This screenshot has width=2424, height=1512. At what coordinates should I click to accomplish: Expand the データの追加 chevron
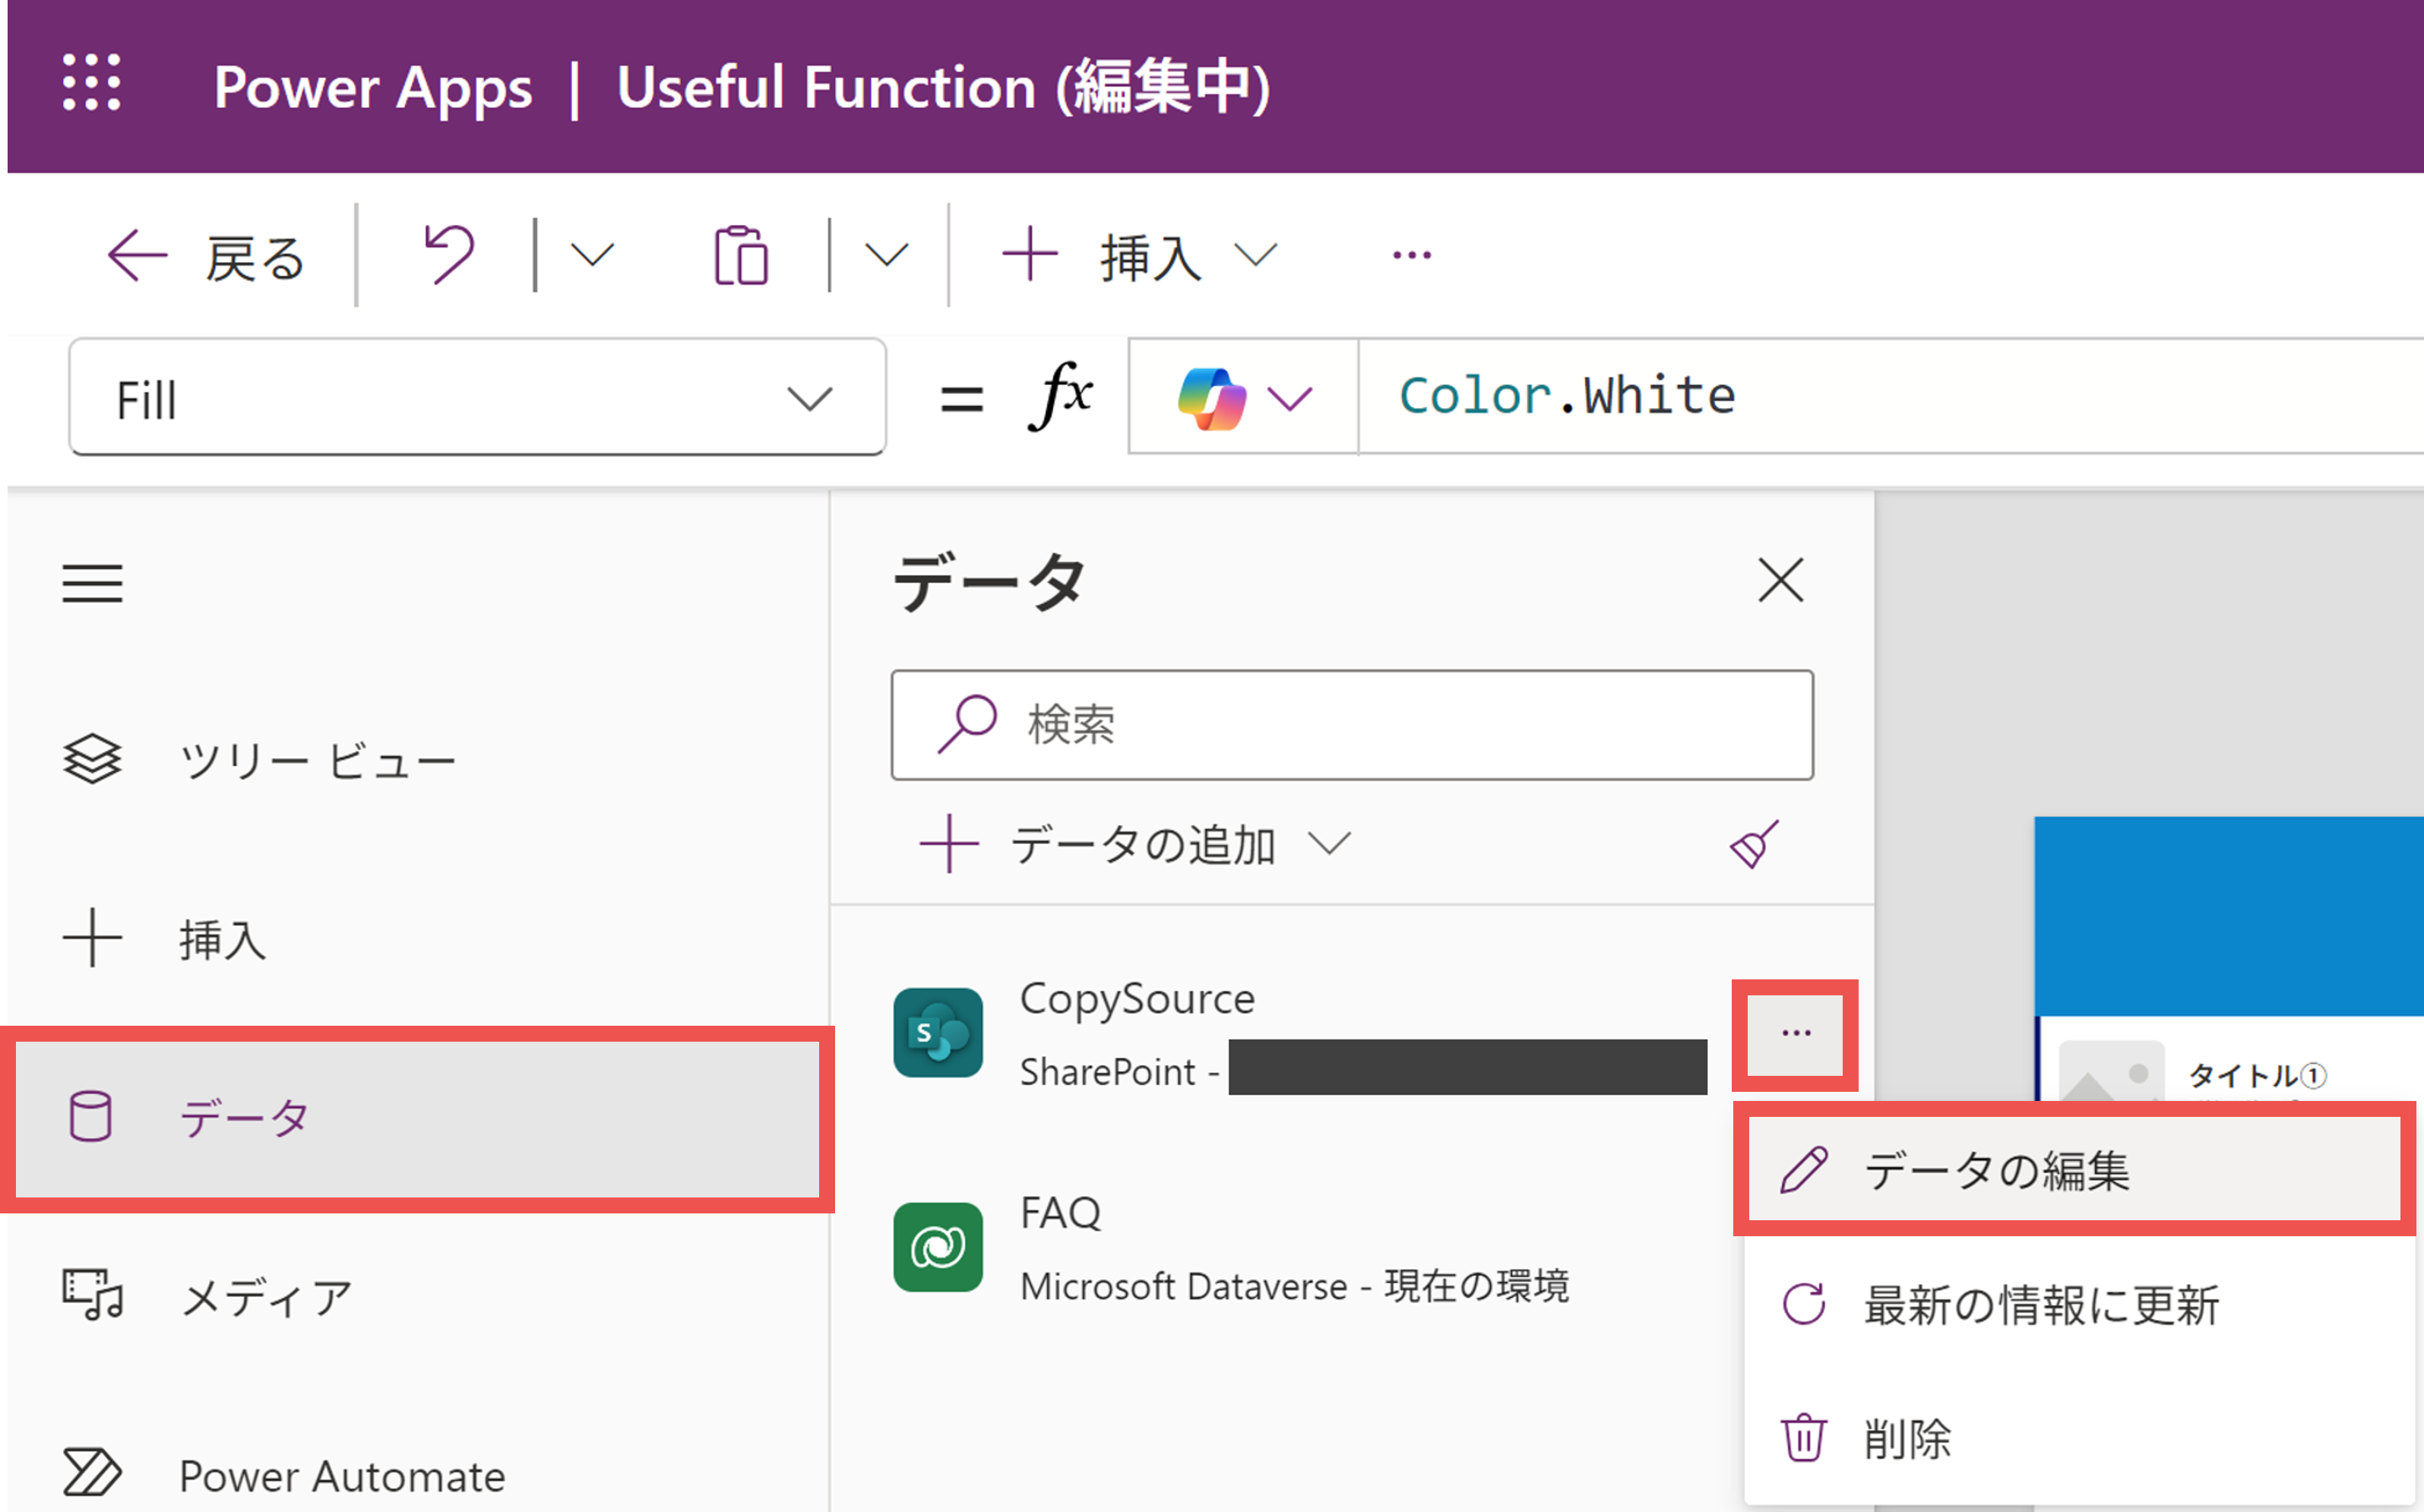(x=1329, y=843)
